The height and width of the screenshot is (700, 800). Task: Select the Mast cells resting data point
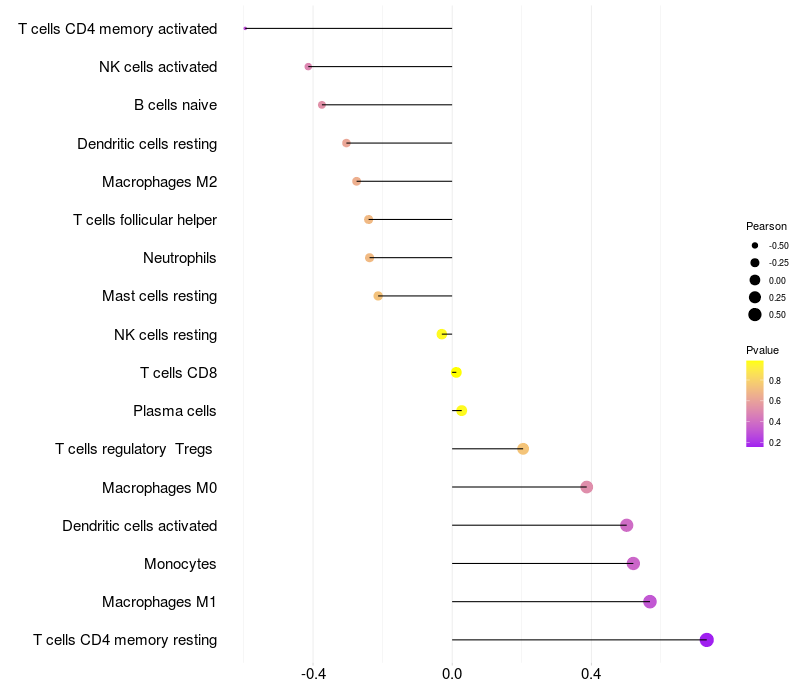tap(378, 296)
